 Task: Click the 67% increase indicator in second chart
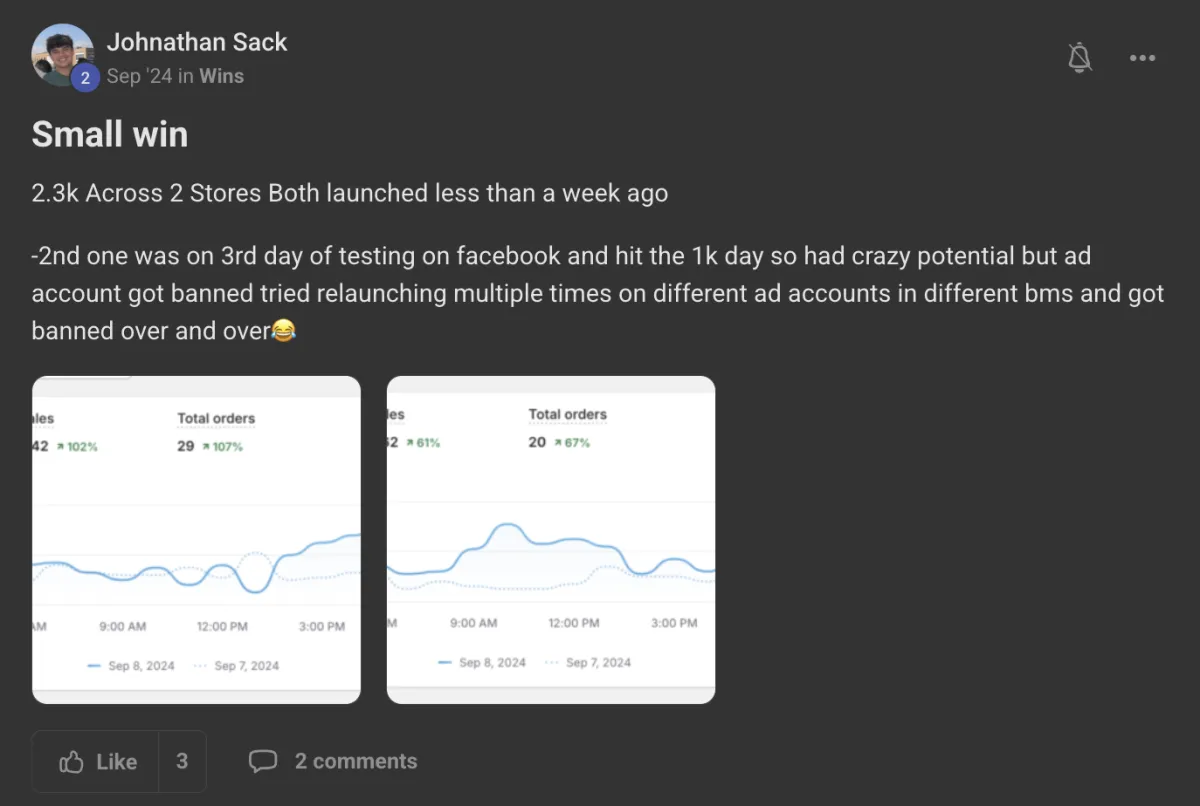571,442
